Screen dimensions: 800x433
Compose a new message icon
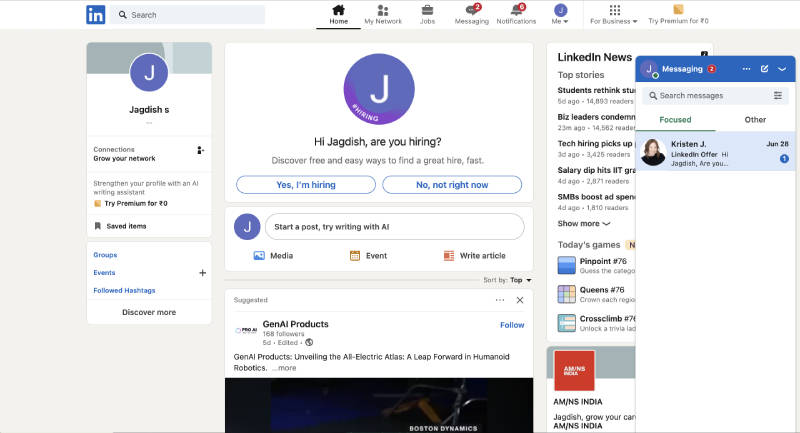(765, 69)
